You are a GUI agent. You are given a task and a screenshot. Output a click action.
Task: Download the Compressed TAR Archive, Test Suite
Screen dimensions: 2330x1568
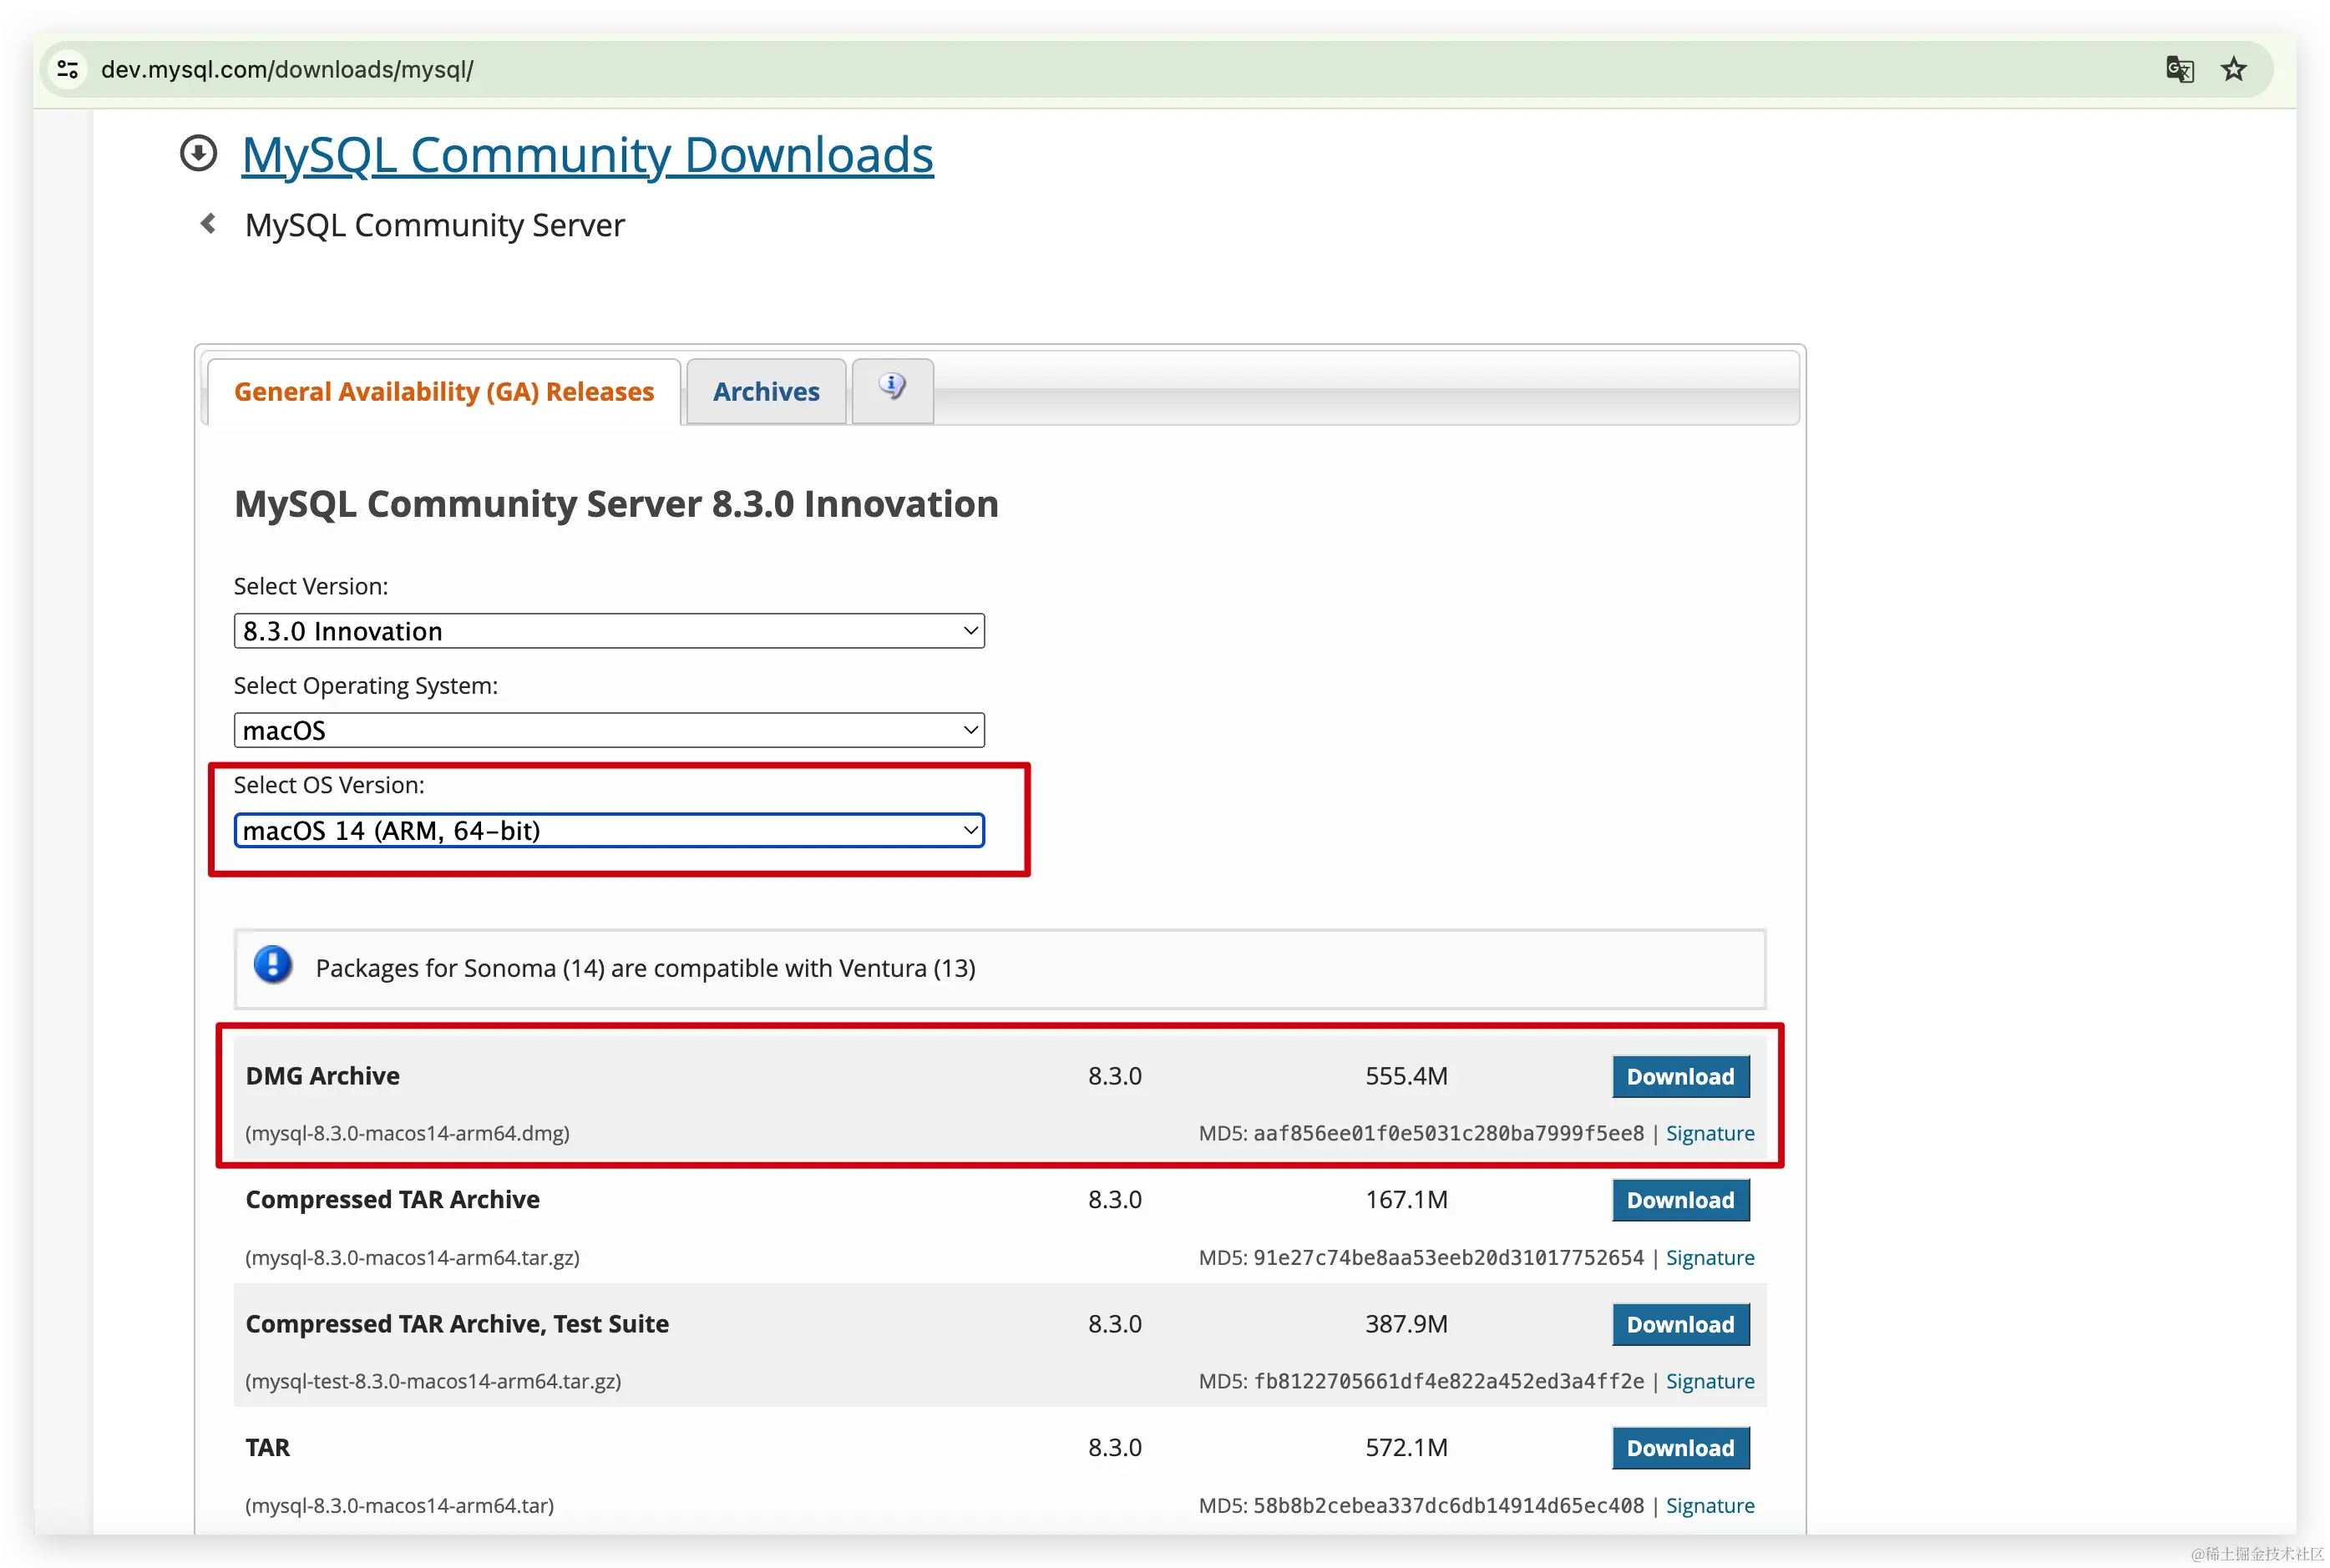point(1680,1324)
